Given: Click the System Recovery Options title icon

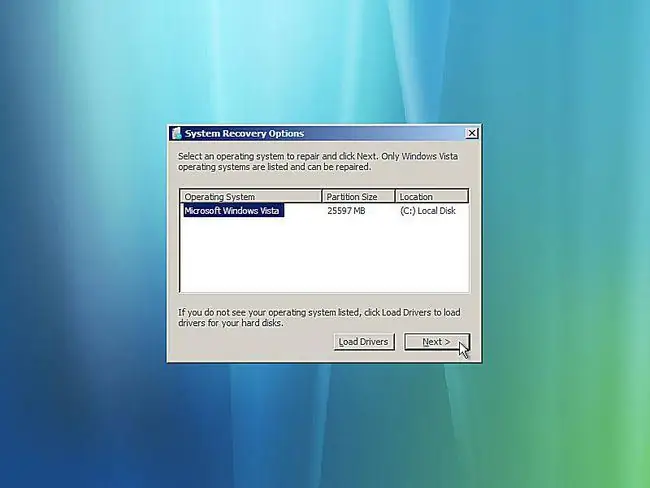Looking at the screenshot, I should [177, 133].
